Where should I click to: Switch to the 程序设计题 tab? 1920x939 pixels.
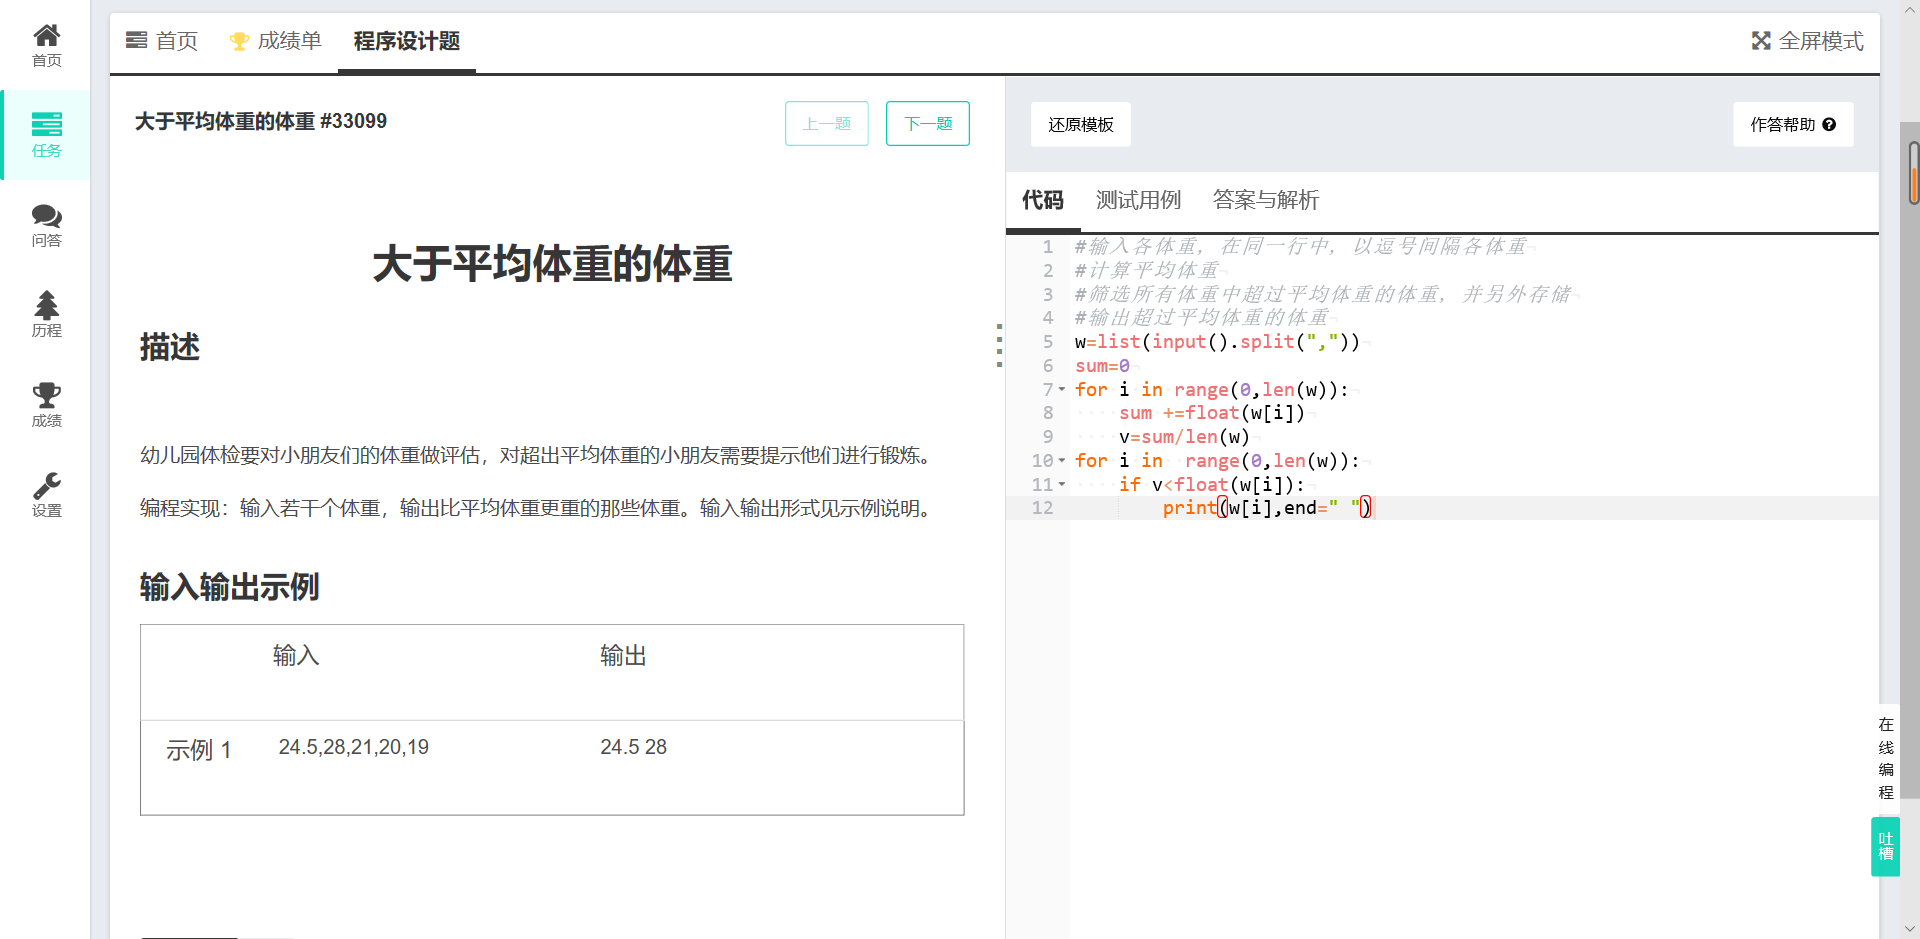pyautogui.click(x=406, y=41)
